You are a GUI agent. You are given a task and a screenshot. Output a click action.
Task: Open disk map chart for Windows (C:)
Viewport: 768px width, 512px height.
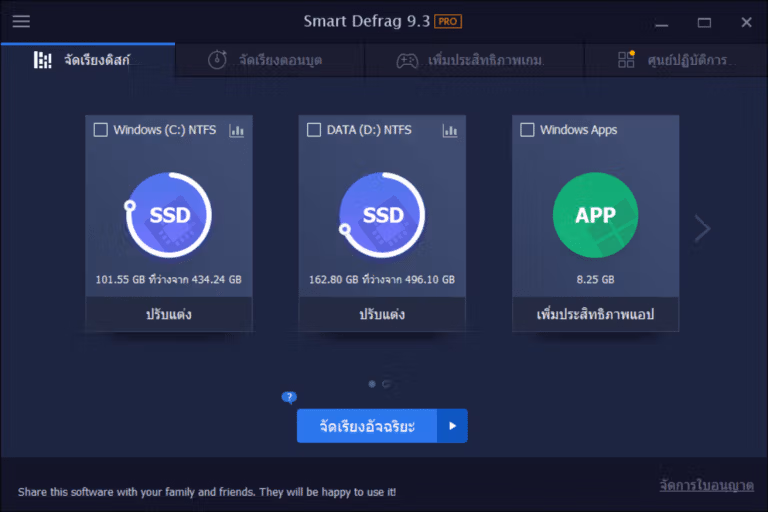coord(237,130)
